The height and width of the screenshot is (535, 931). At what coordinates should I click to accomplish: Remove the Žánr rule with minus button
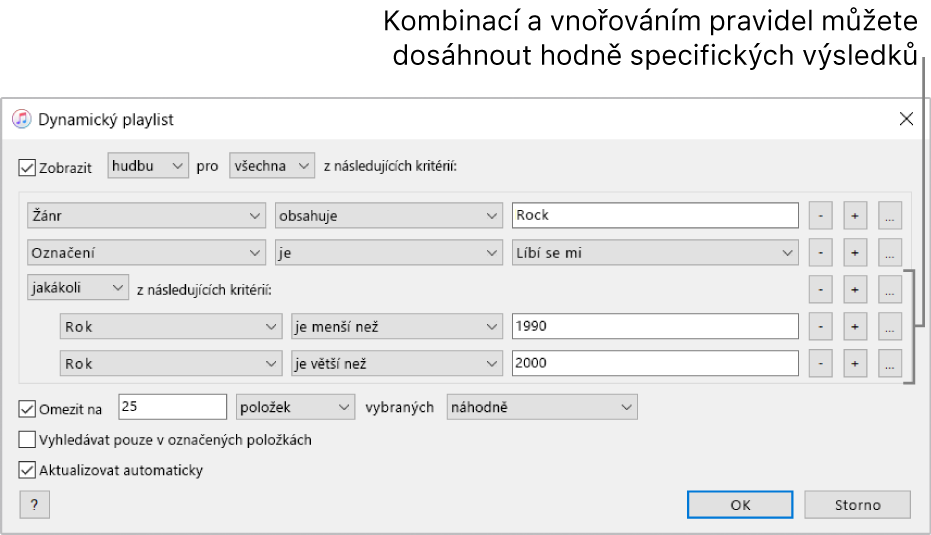[x=821, y=216]
